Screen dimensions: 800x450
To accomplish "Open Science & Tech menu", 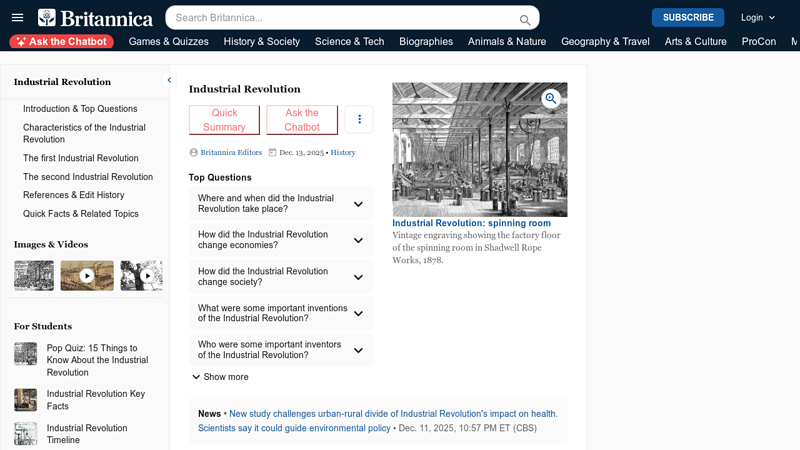I will point(349,42).
